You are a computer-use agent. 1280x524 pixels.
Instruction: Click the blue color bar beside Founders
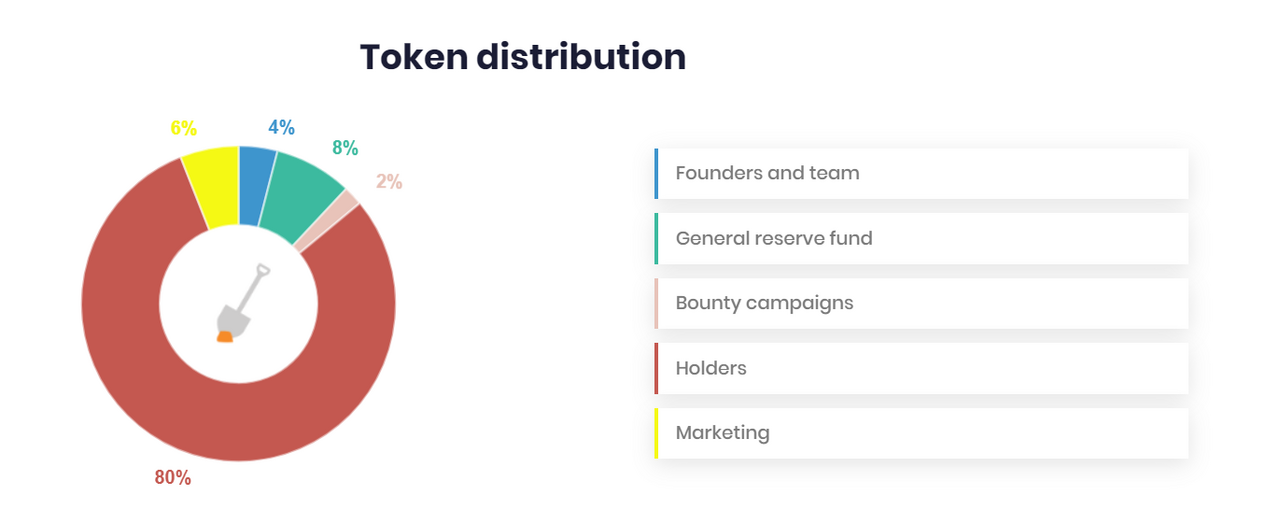pyautogui.click(x=656, y=173)
